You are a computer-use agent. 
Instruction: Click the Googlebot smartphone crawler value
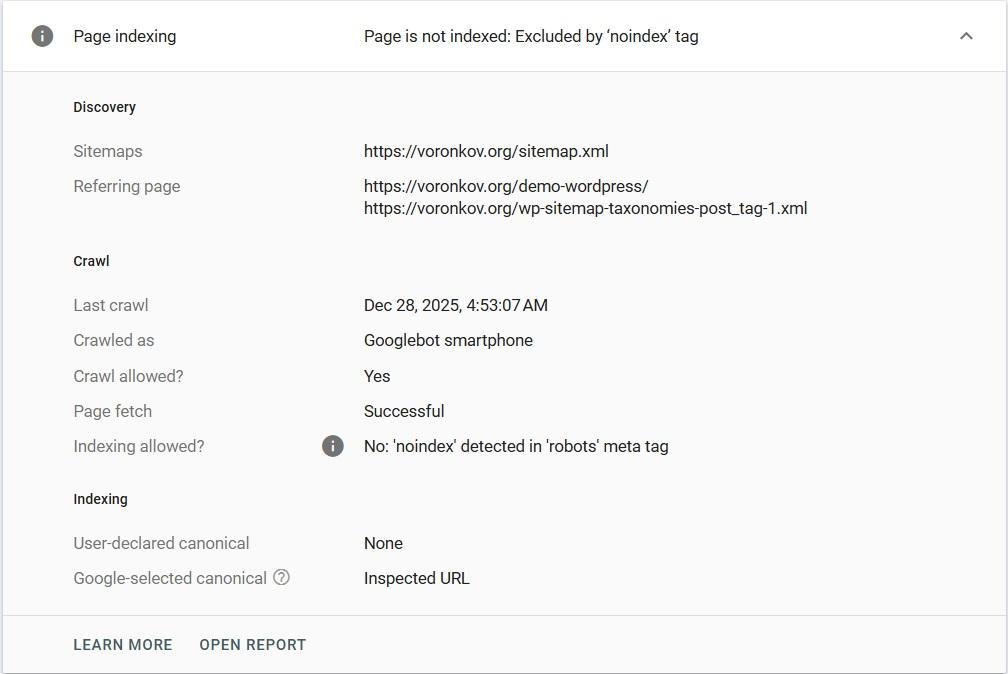tap(448, 340)
